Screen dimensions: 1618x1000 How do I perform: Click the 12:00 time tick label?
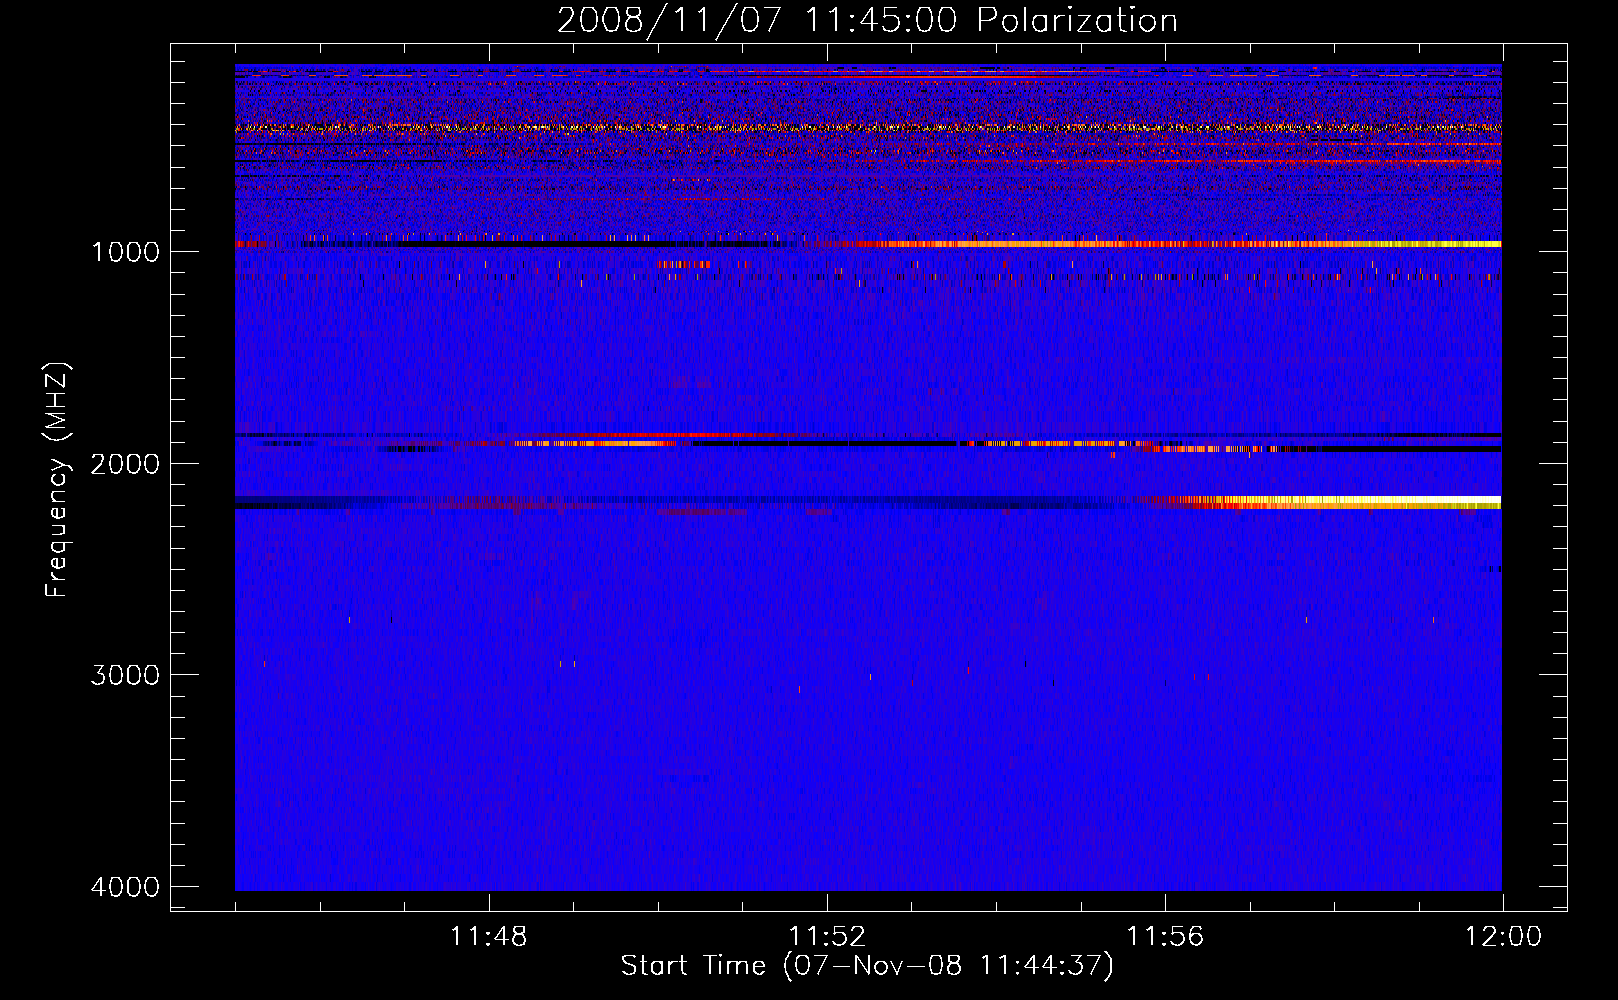1503,937
